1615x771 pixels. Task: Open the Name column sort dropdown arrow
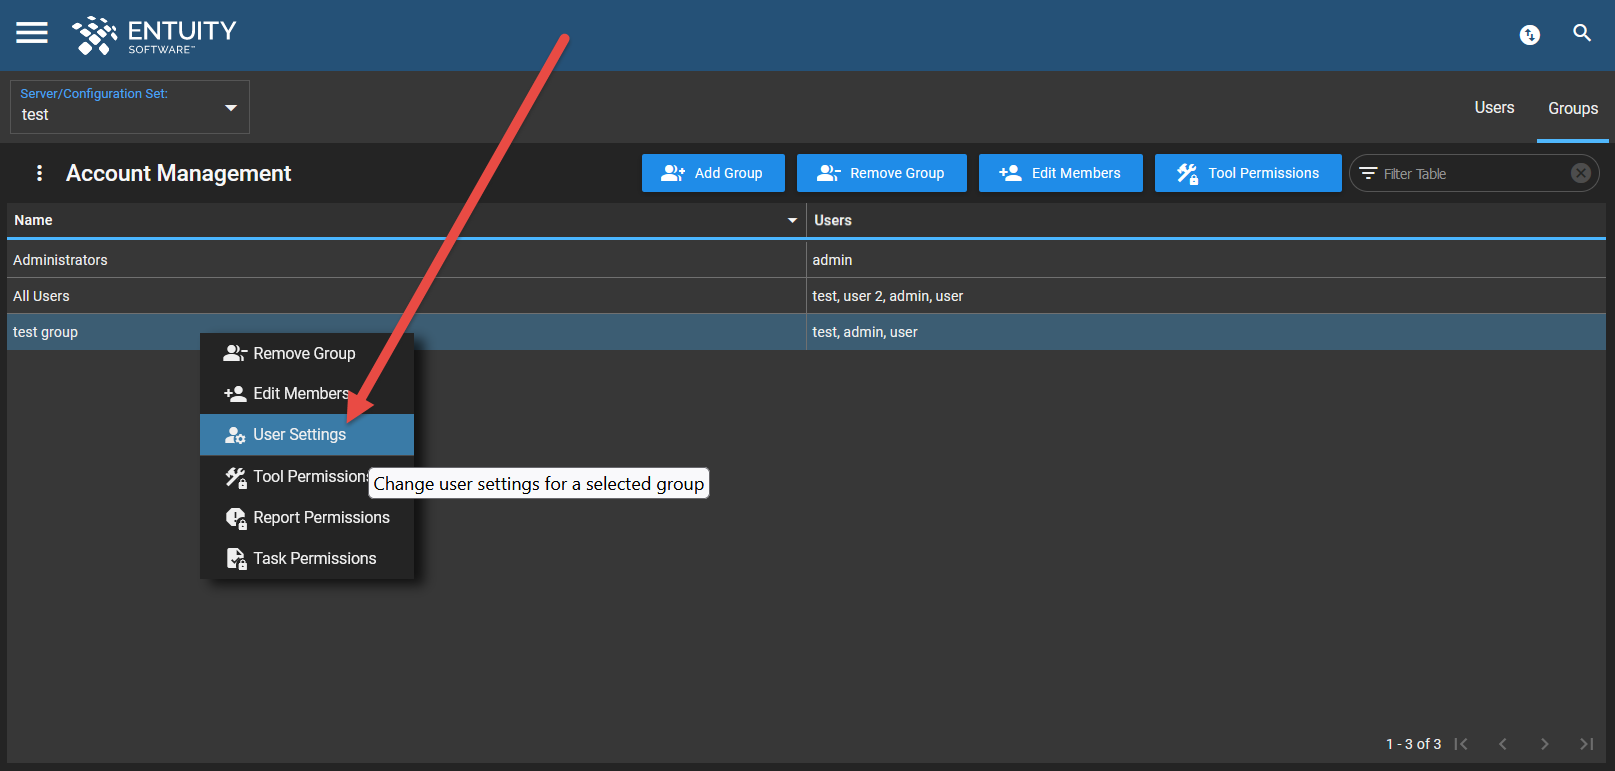792,220
